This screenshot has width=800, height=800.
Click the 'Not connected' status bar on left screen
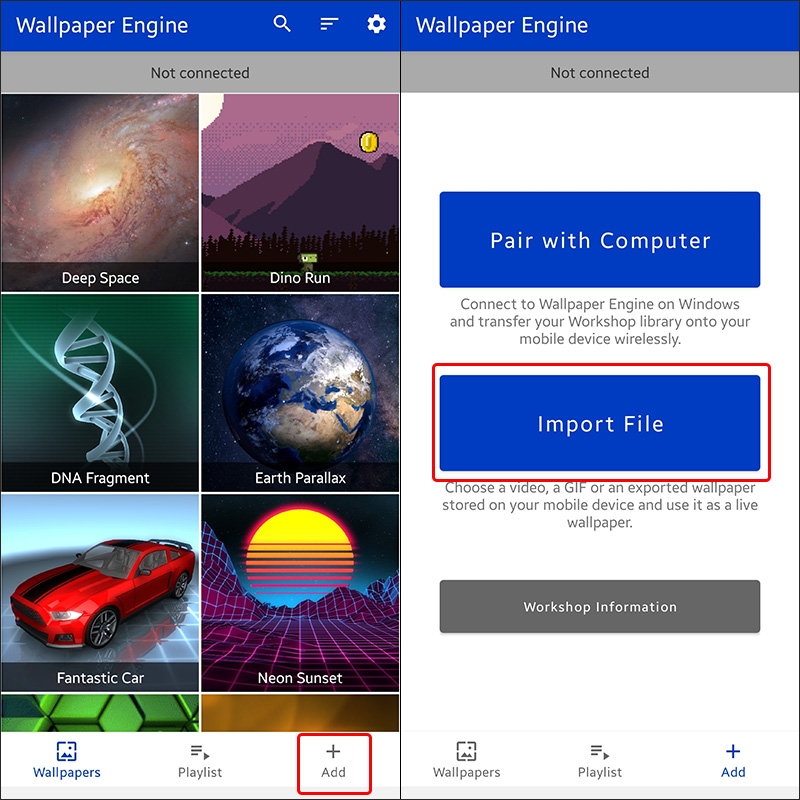point(200,72)
